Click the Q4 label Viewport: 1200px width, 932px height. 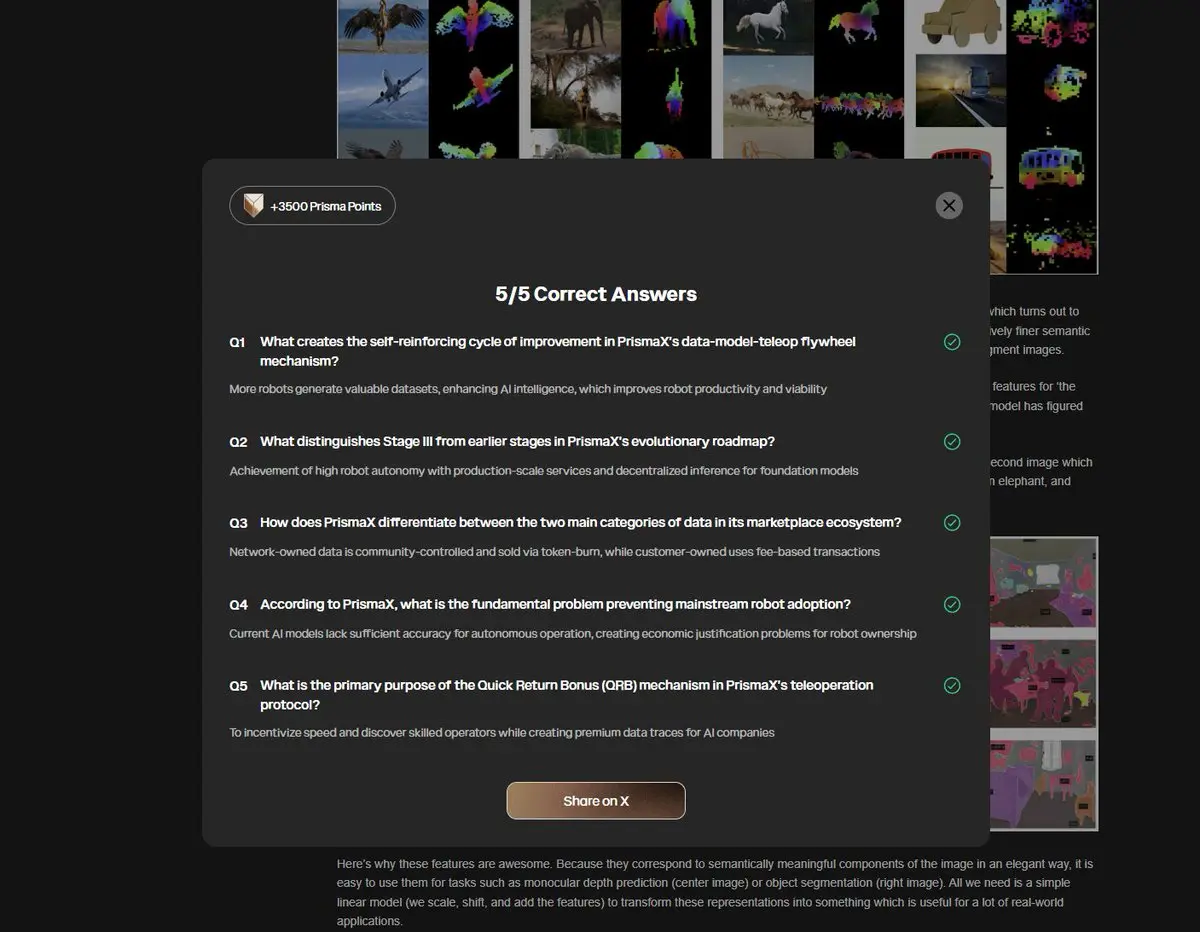[238, 605]
